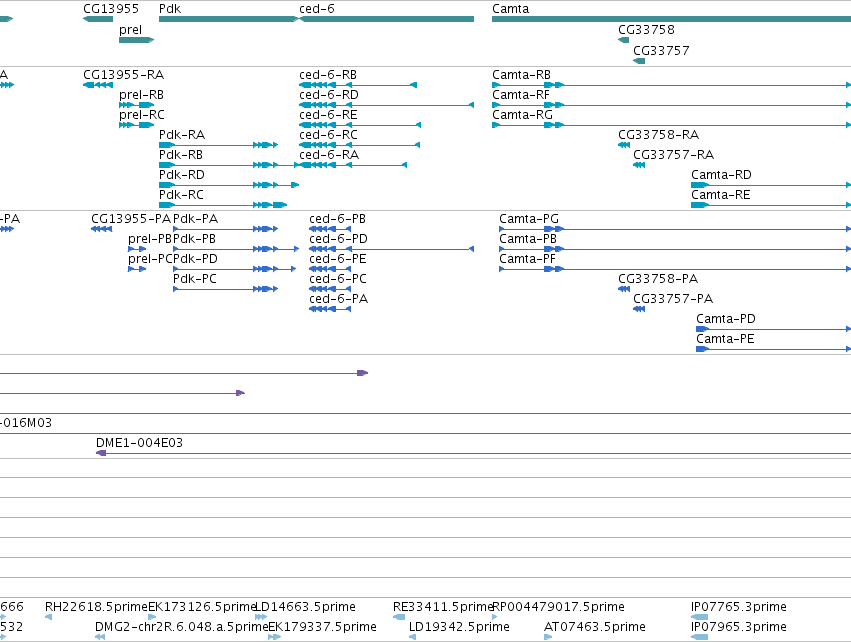
Task: Click the RP004479017.5prime EST label
Action: (558, 607)
